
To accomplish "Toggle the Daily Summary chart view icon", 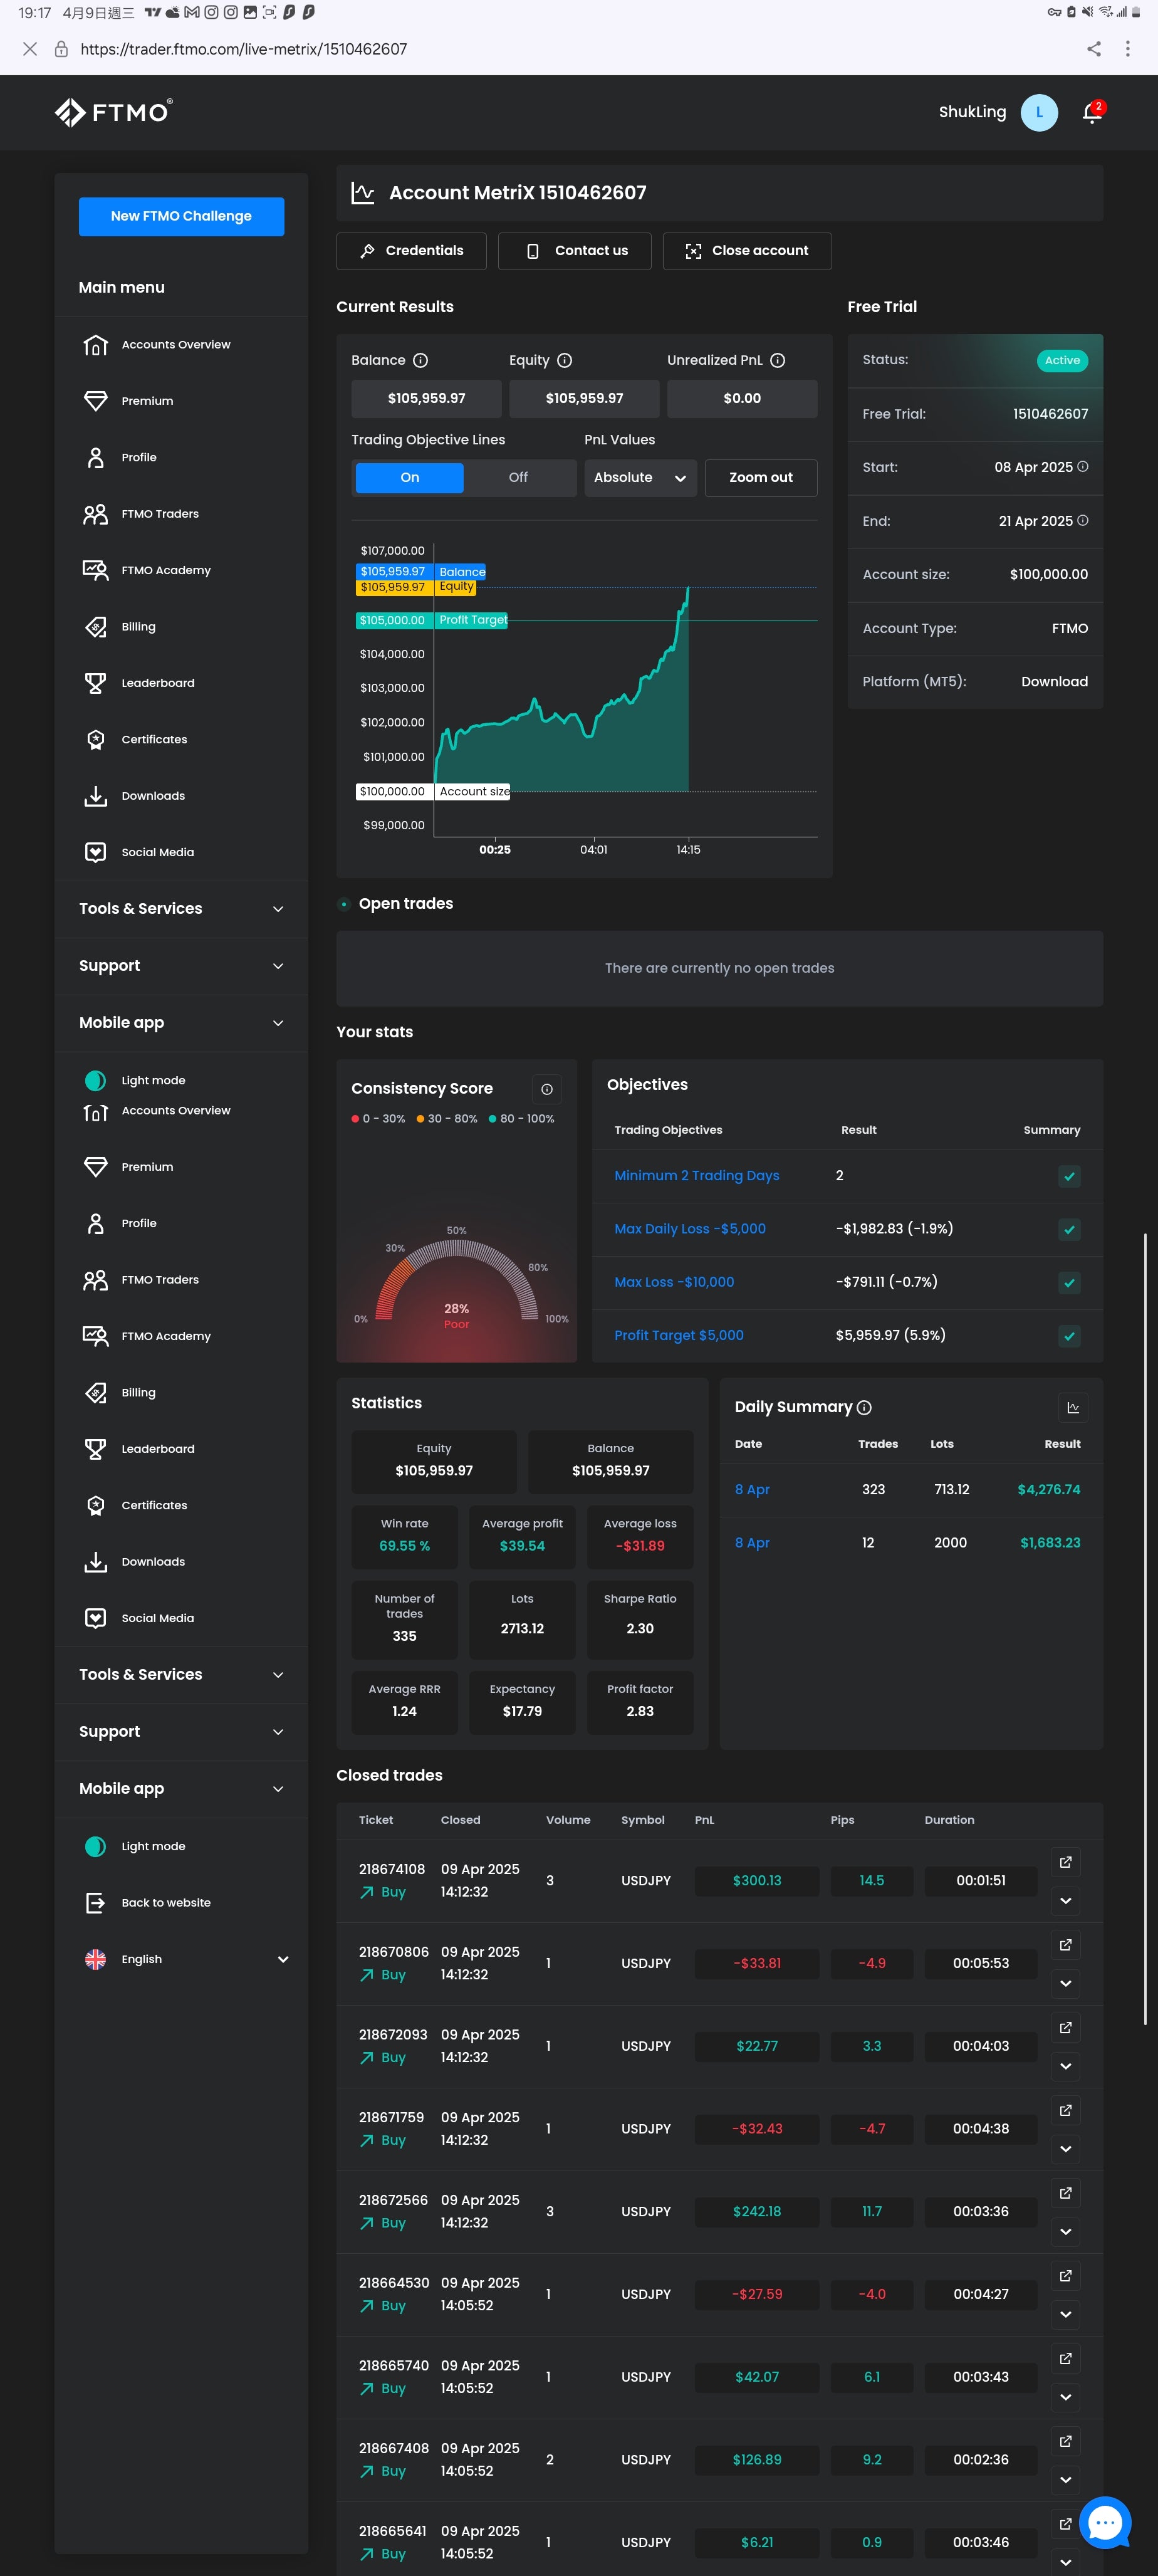I will coord(1073,1407).
